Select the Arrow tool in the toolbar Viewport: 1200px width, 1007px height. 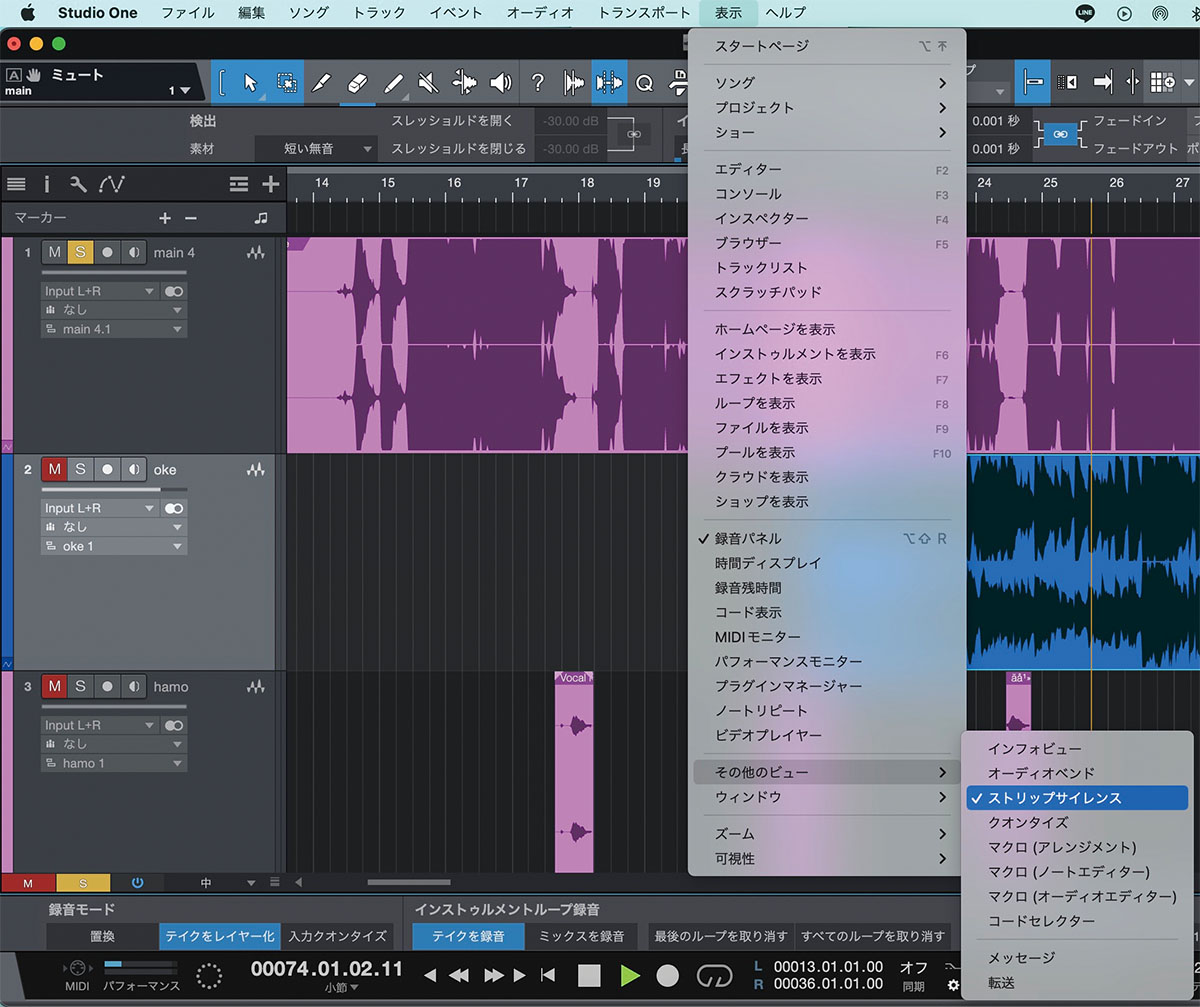pos(250,83)
